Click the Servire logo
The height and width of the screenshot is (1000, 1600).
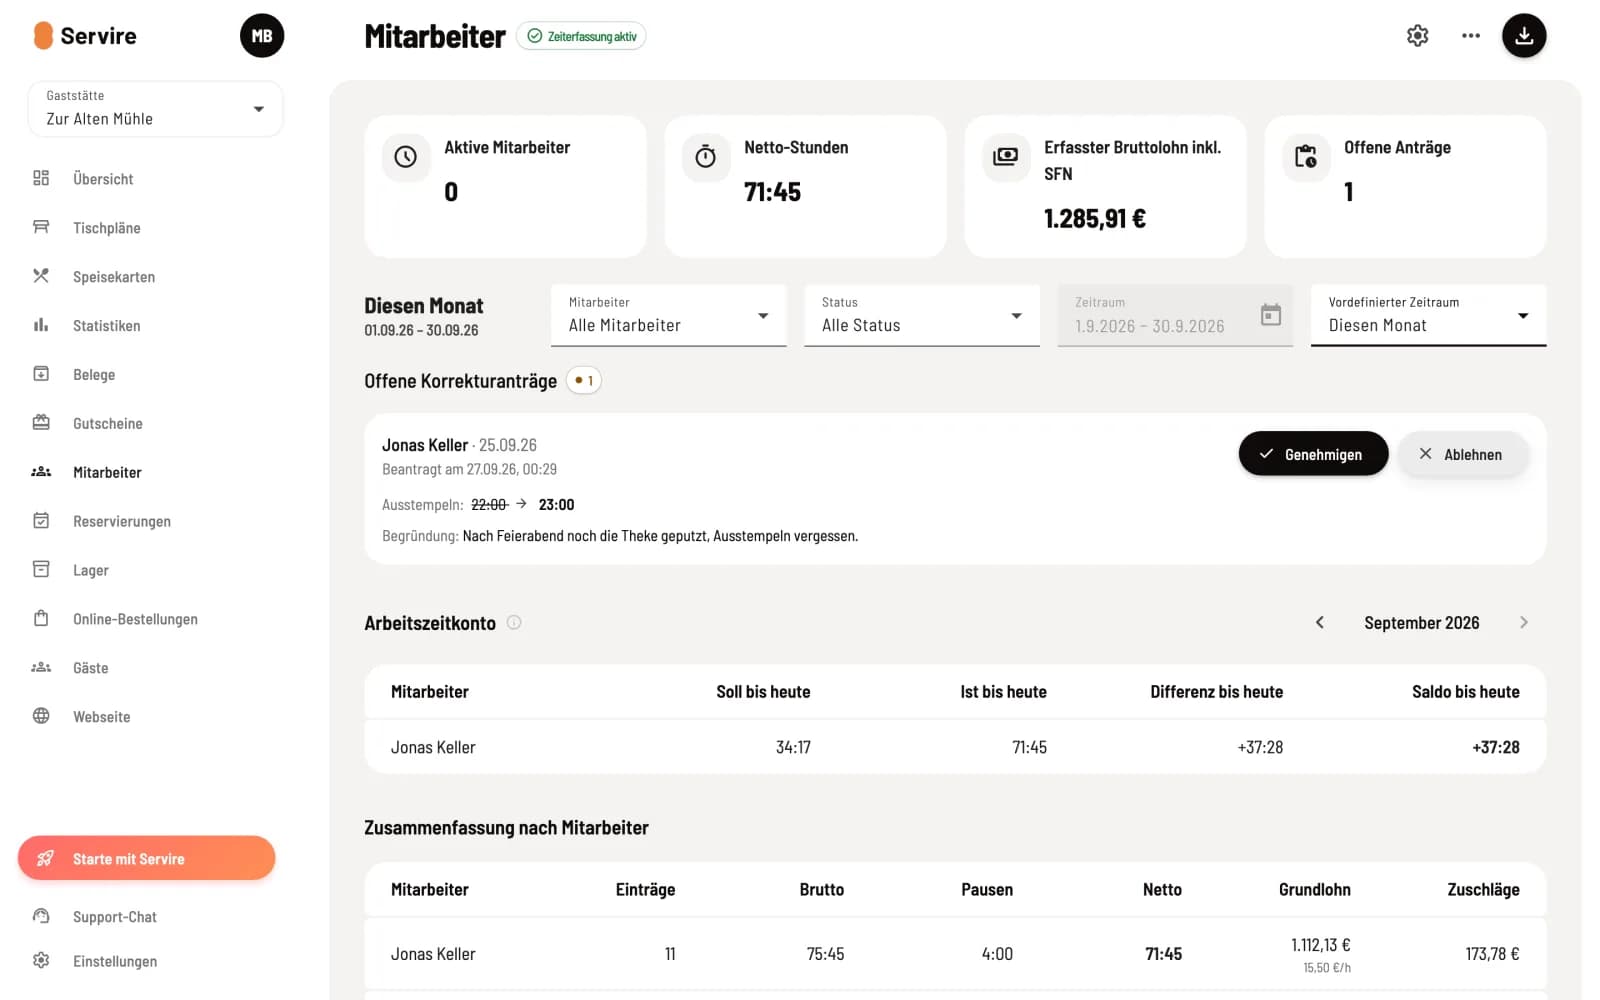[85, 36]
